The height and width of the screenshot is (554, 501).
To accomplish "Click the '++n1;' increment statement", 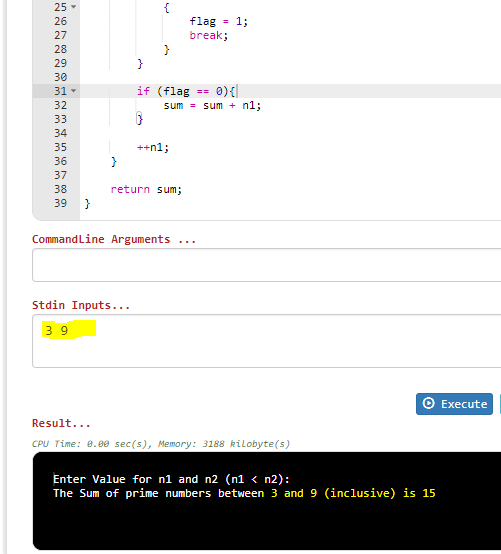I will [x=153, y=147].
